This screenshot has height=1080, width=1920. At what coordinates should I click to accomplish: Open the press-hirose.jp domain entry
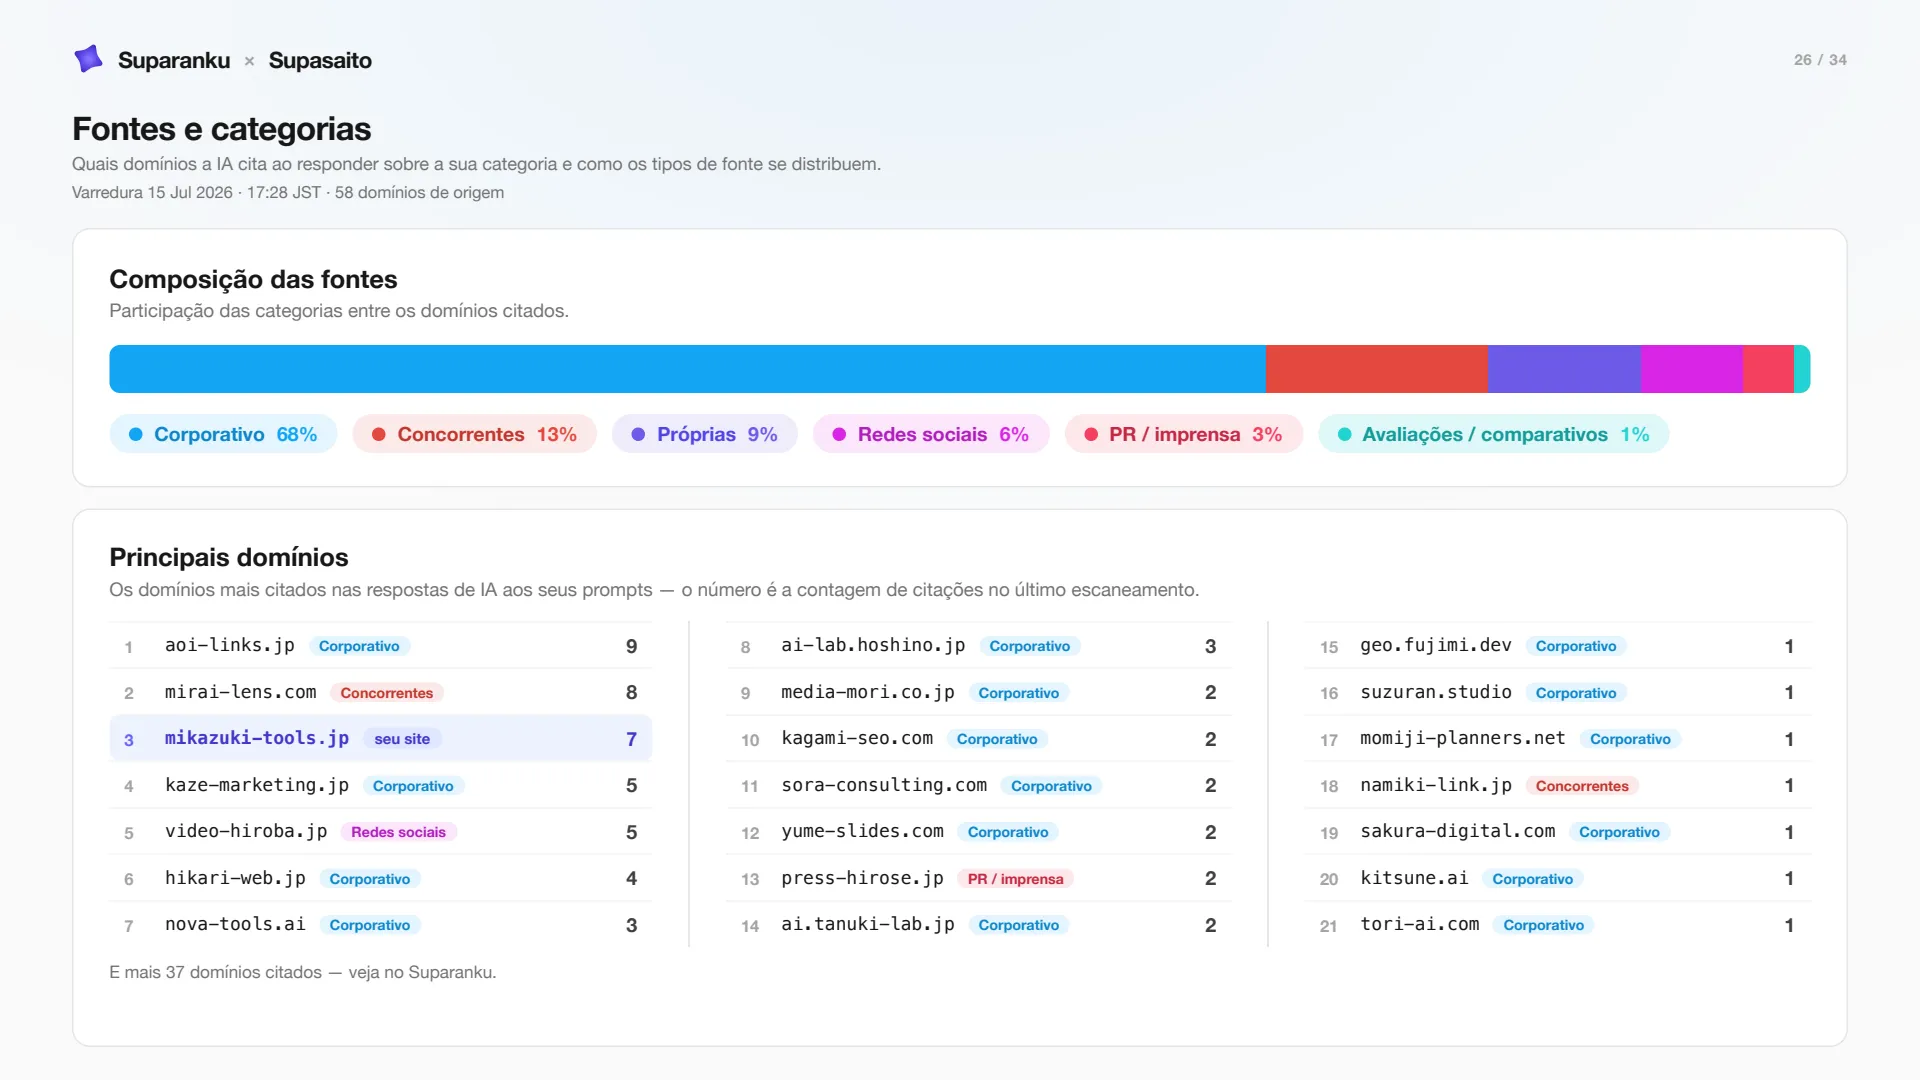[978, 879]
